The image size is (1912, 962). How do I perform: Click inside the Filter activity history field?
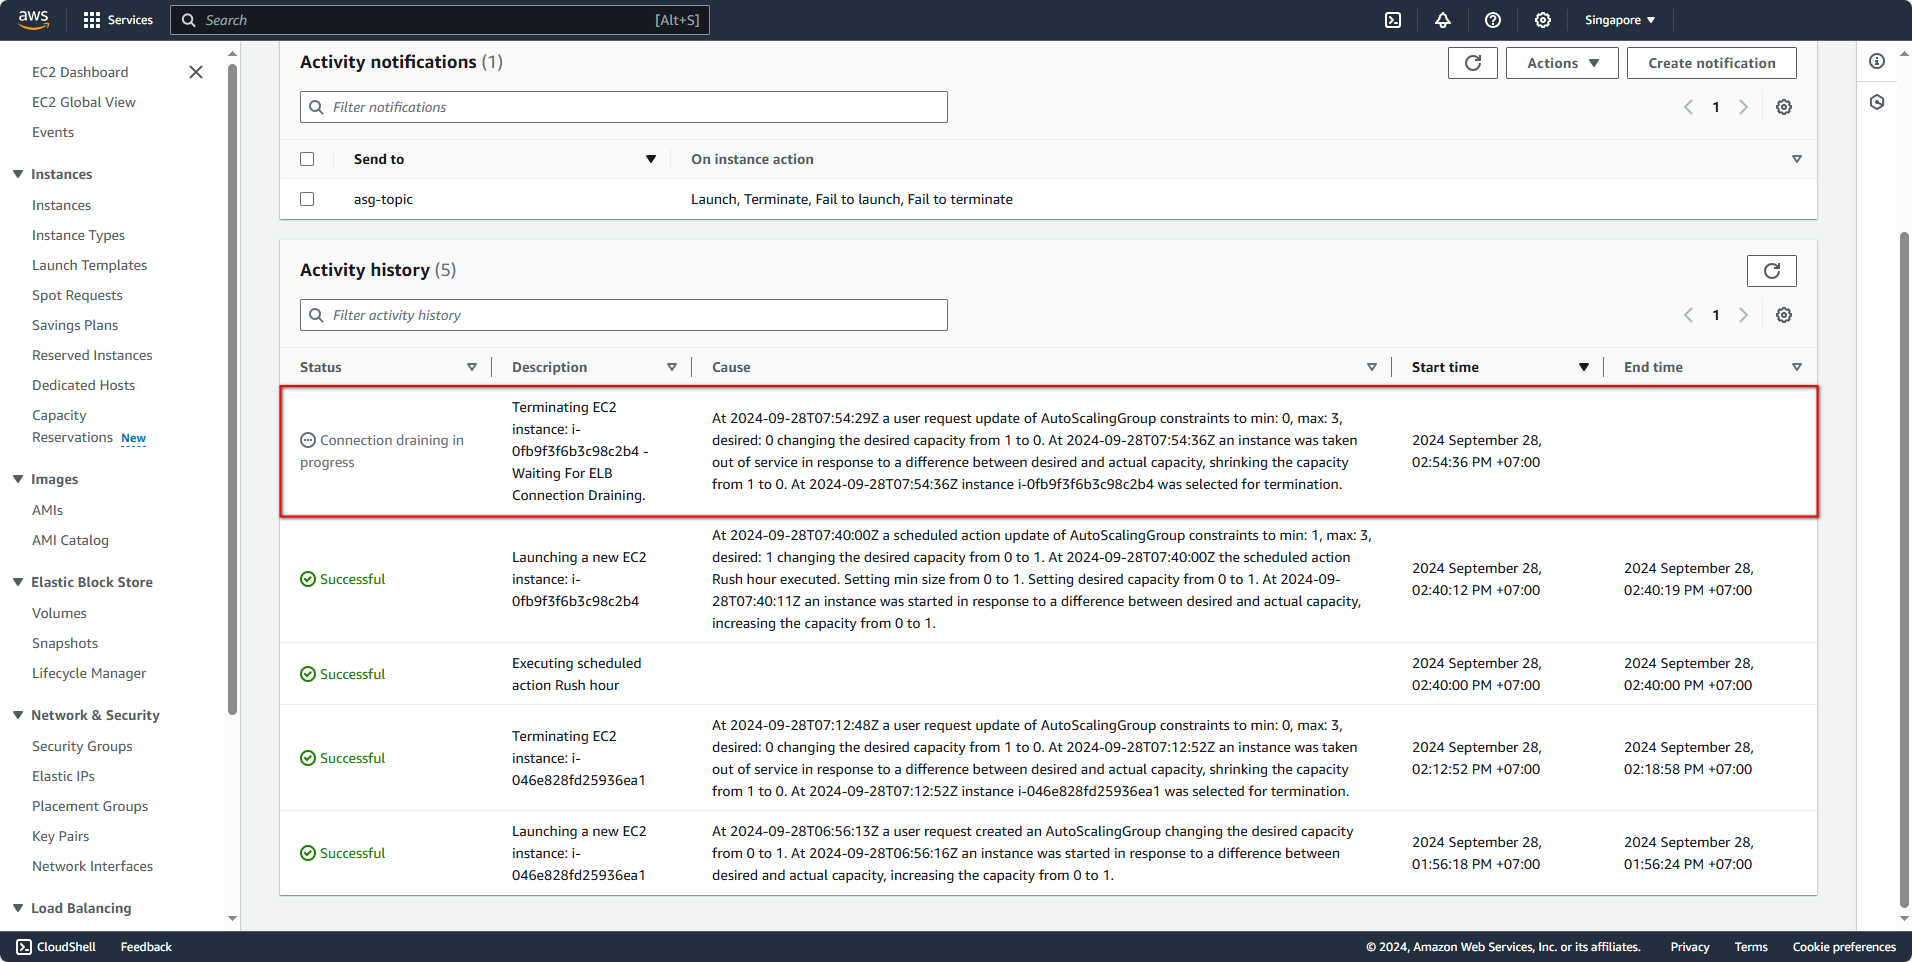623,314
